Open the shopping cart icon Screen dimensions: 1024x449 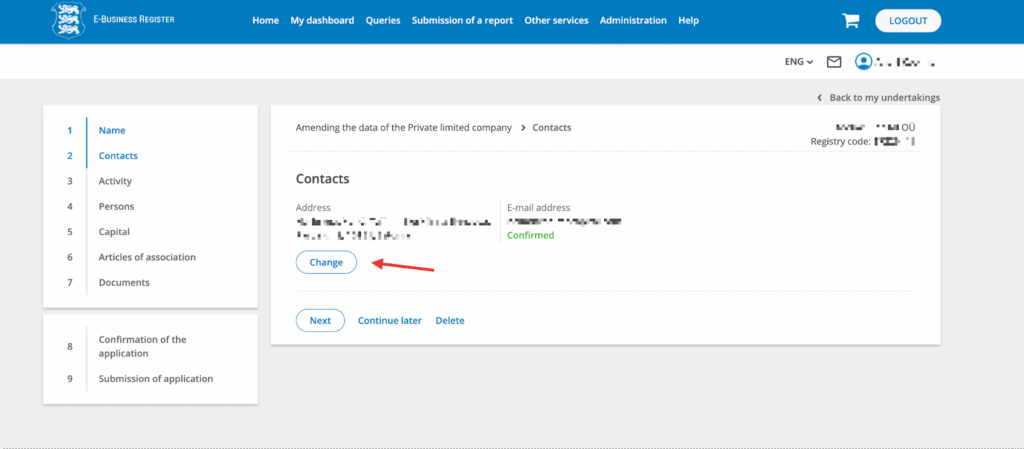click(x=851, y=20)
